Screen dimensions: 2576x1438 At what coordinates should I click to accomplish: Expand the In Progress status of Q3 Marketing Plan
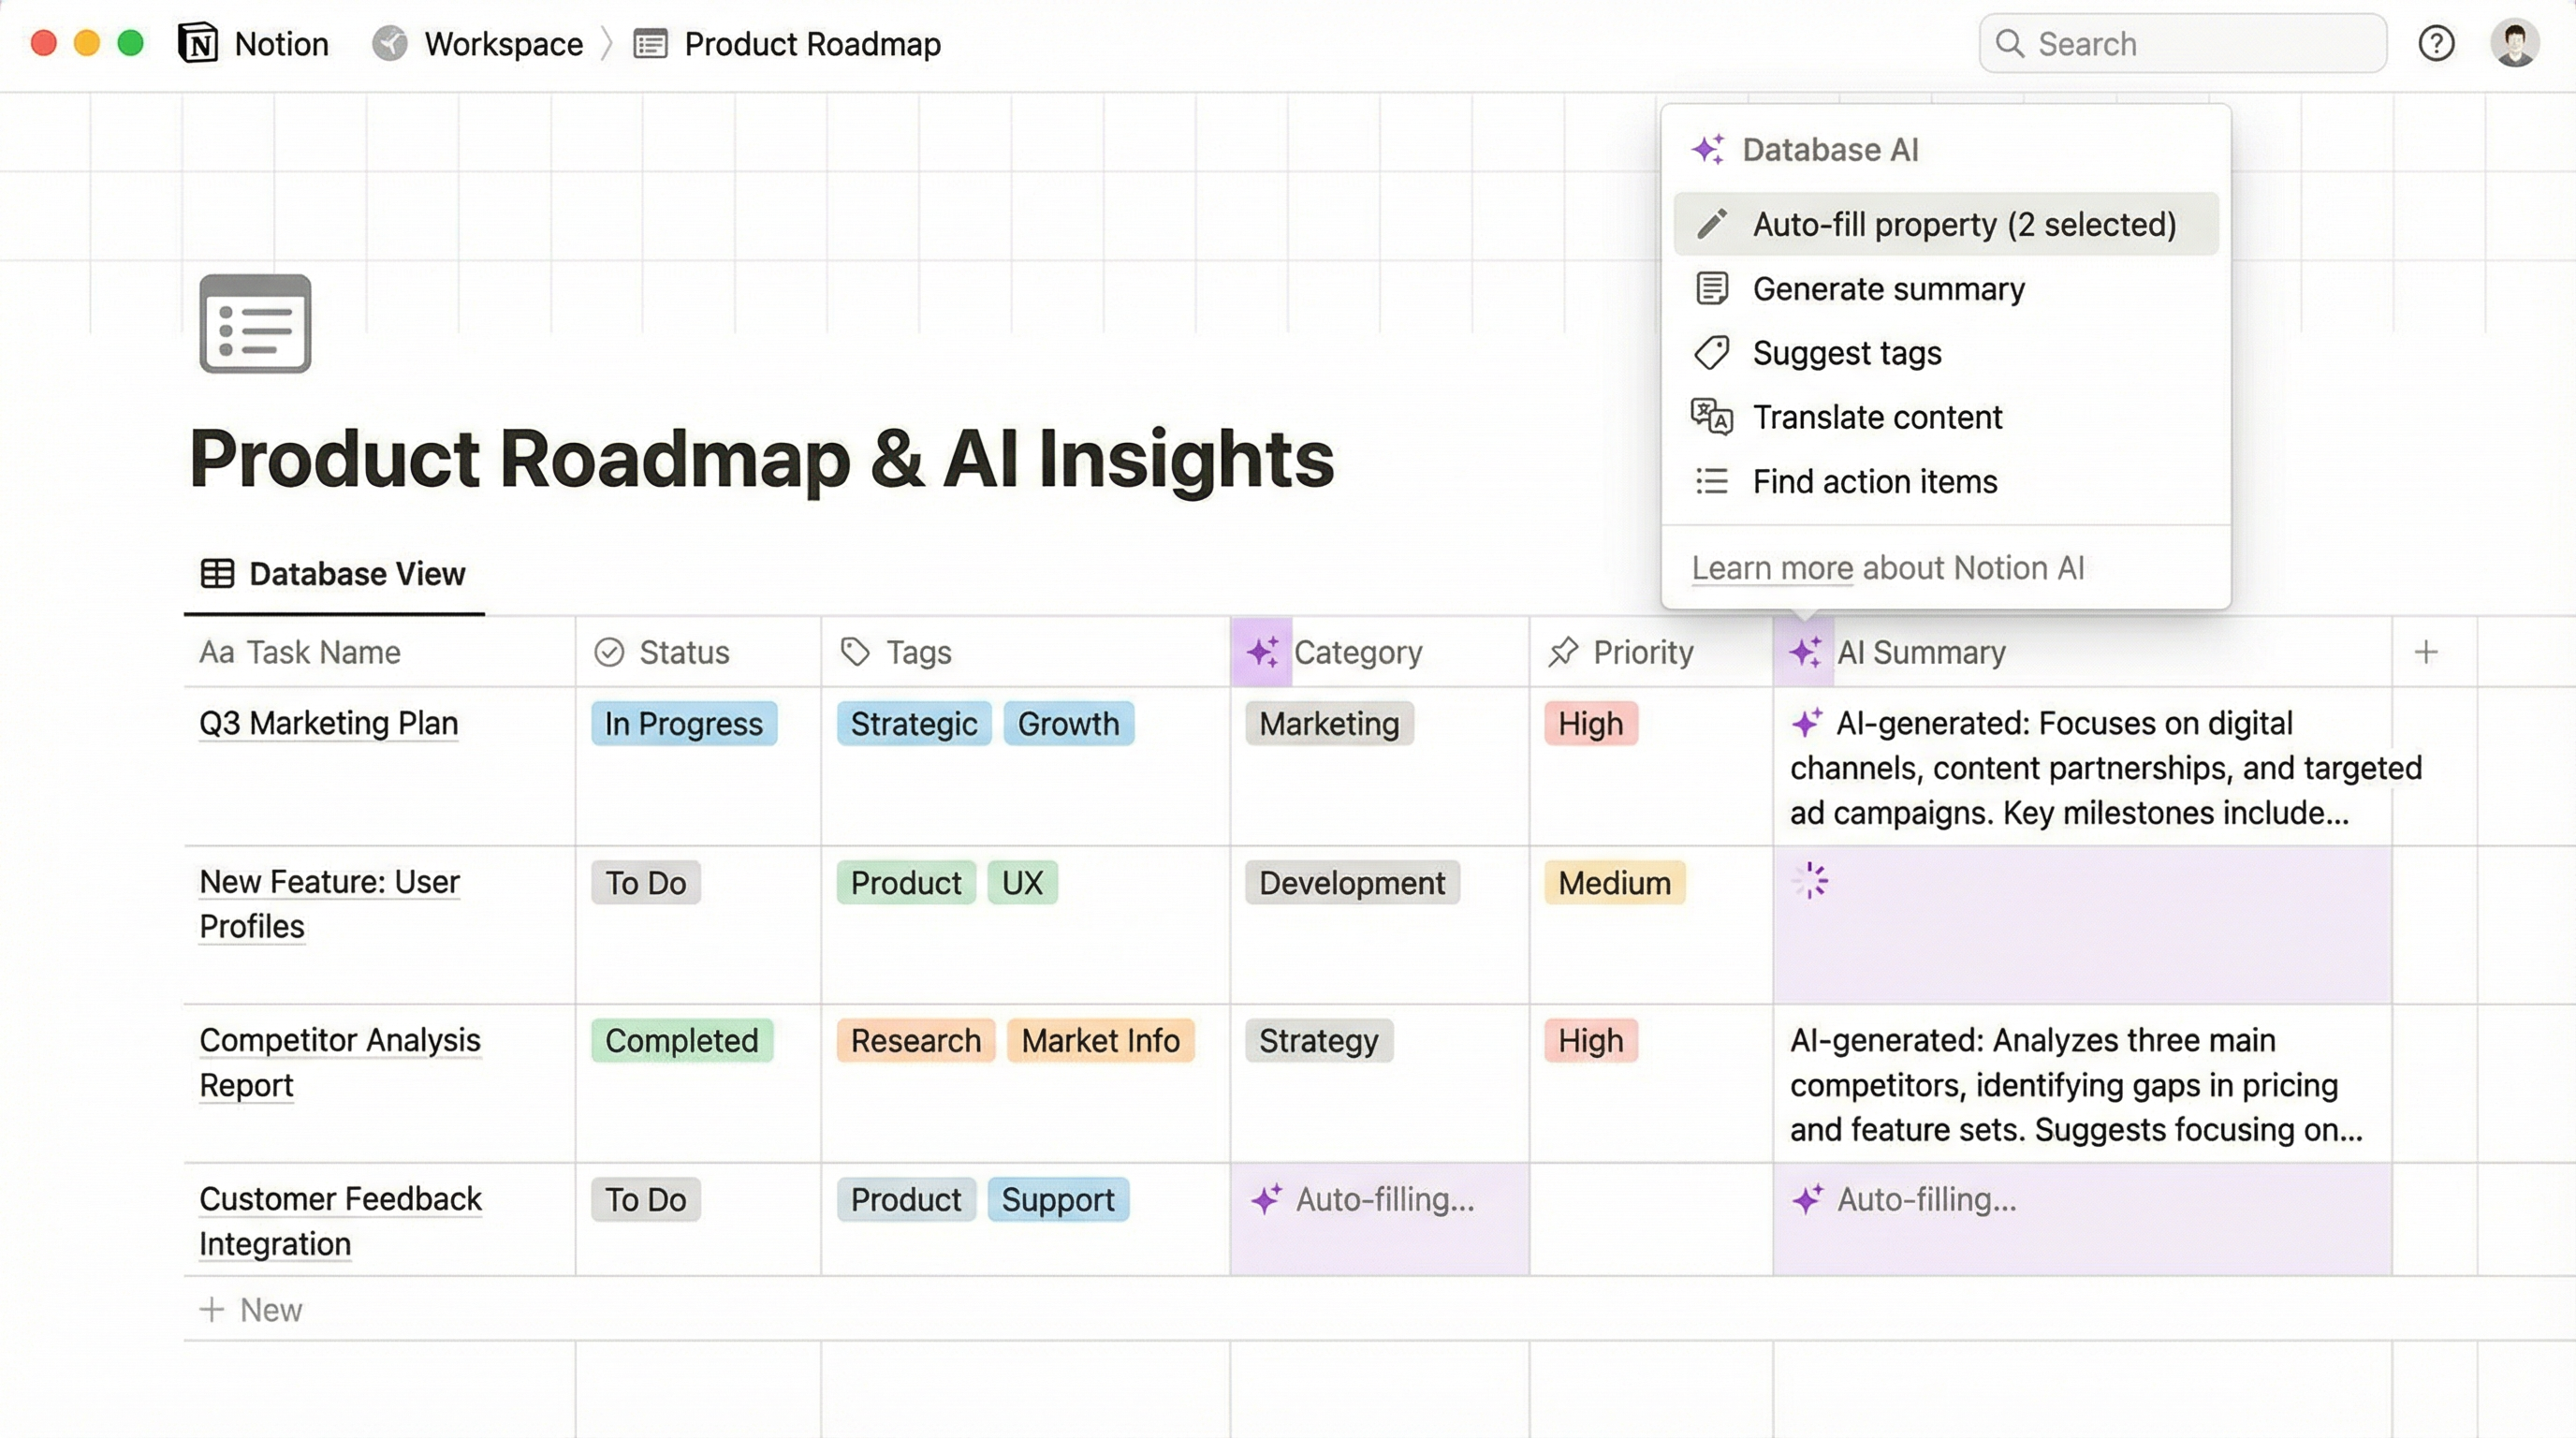point(684,723)
